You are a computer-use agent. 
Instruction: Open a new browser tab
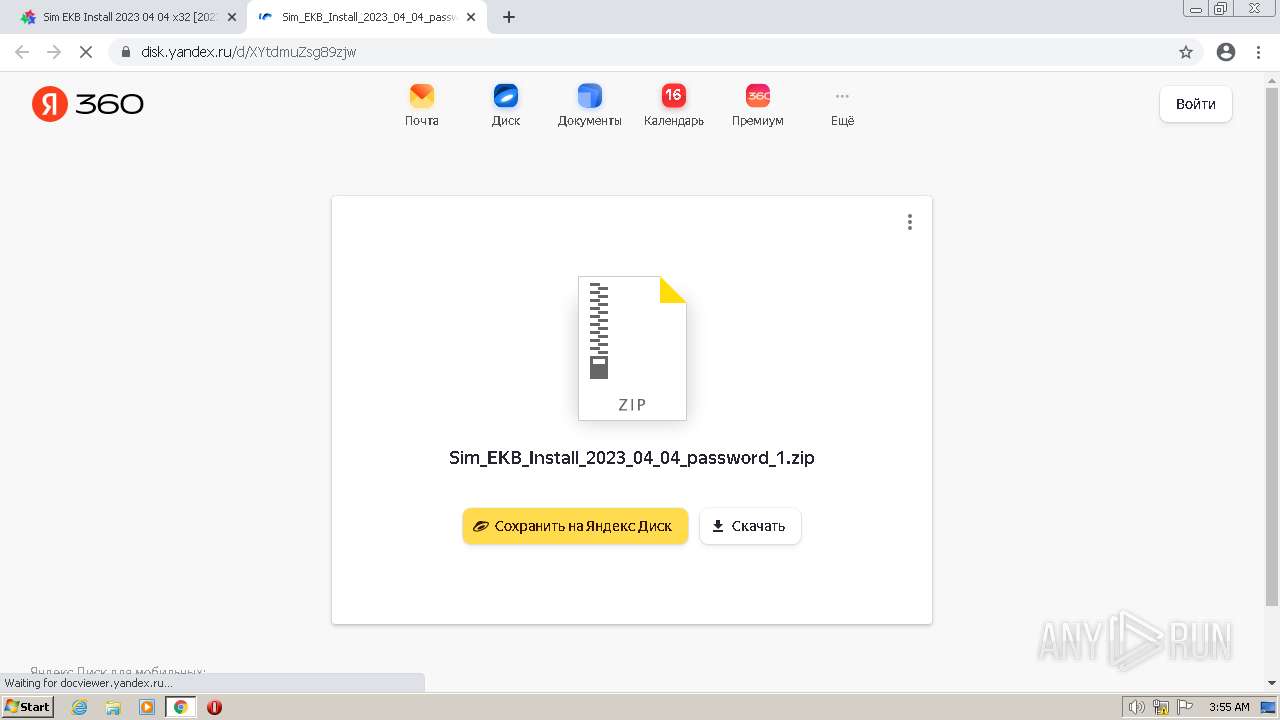coord(509,17)
